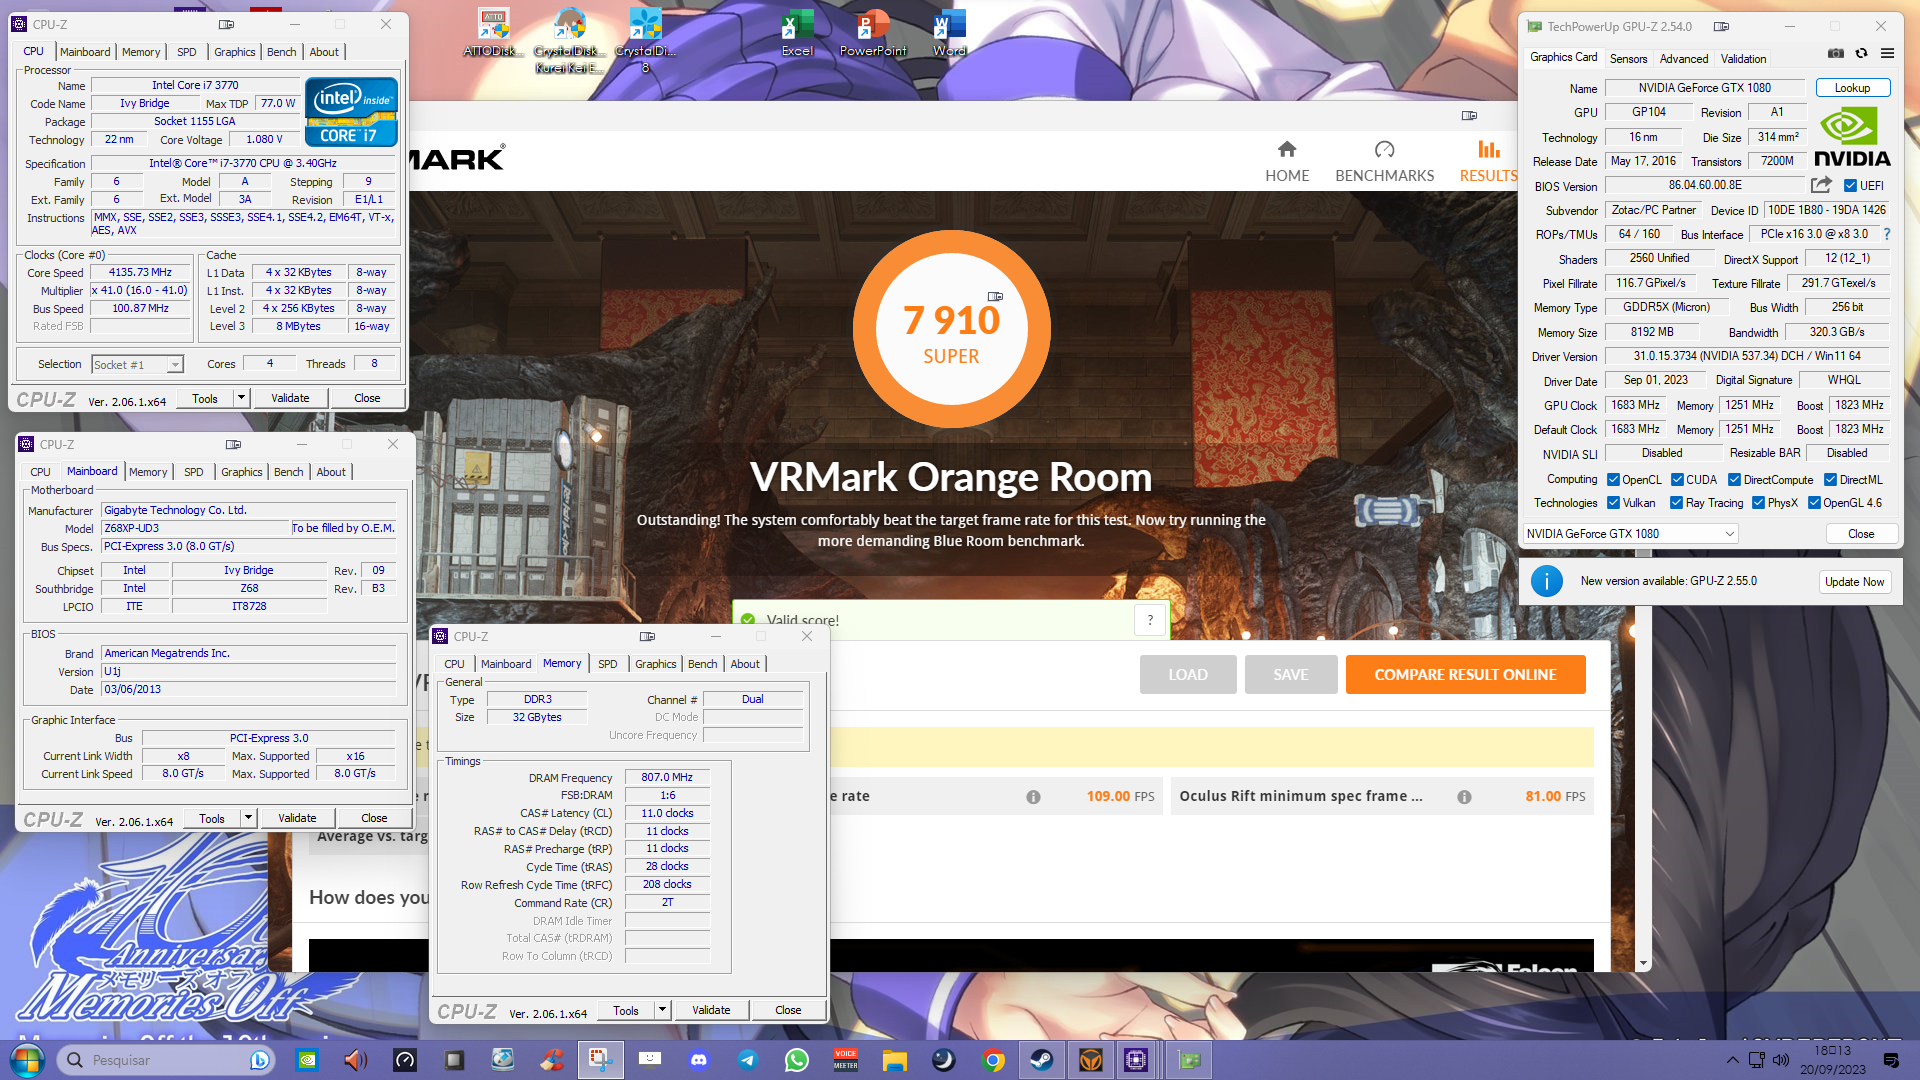Click info icon next to 109.00 FPS
This screenshot has height=1080, width=1920.
[1033, 797]
